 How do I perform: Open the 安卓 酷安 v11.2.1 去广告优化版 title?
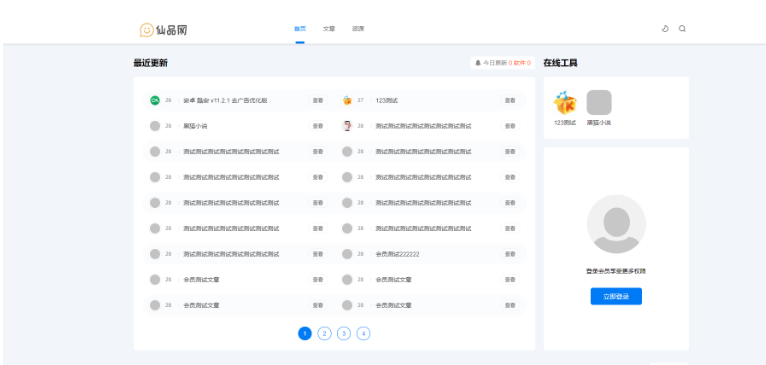(225, 100)
